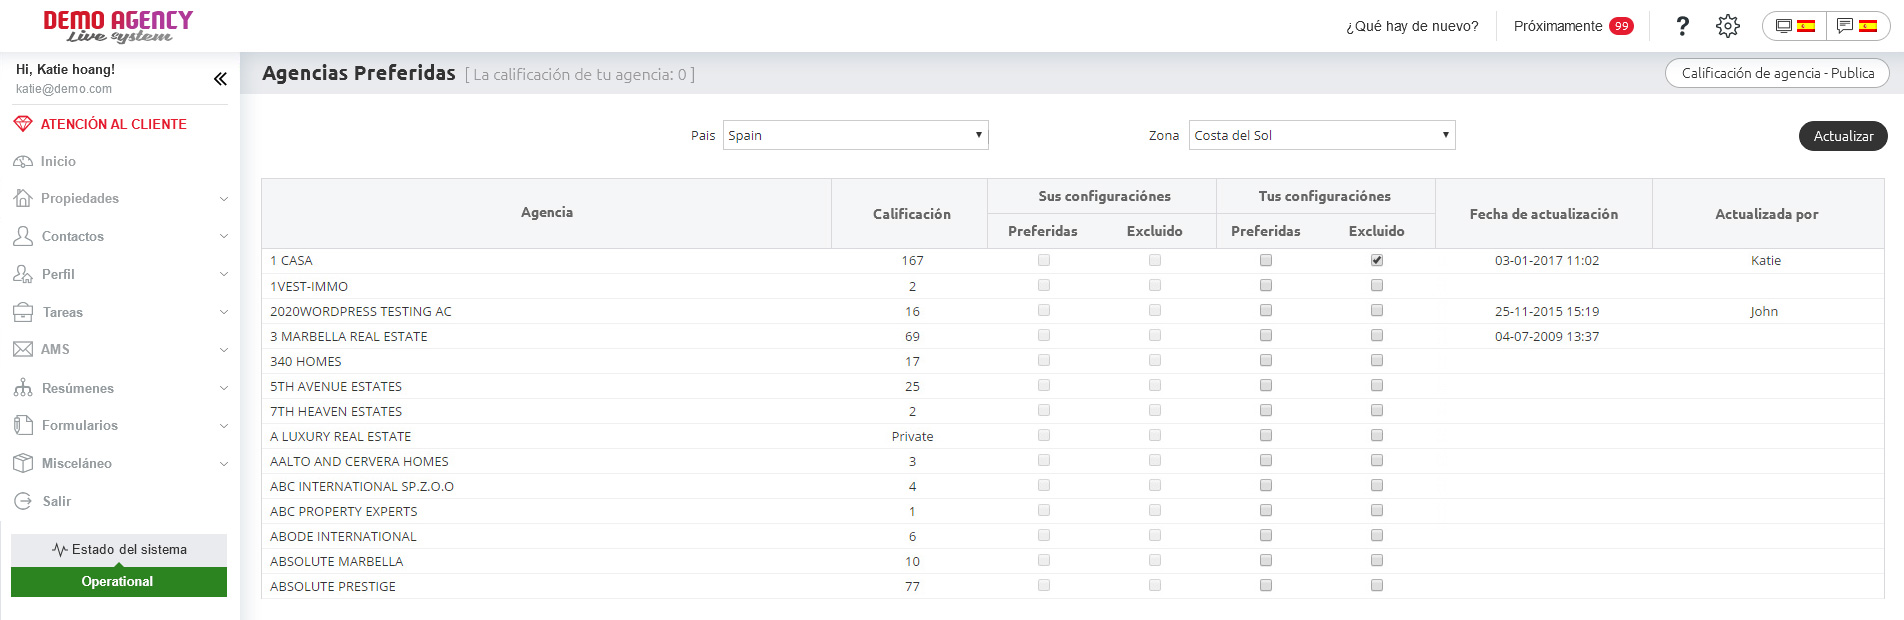Expand the Contactos submenu chevron
The height and width of the screenshot is (620, 1904).
click(x=224, y=237)
